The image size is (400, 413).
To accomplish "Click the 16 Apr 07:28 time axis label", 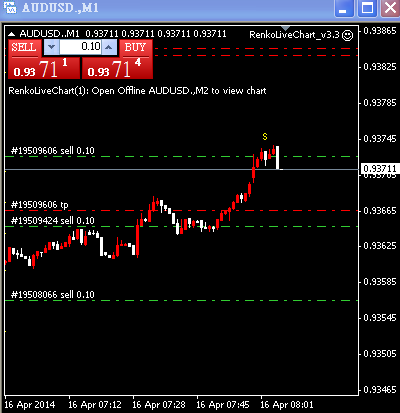I will (159, 405).
